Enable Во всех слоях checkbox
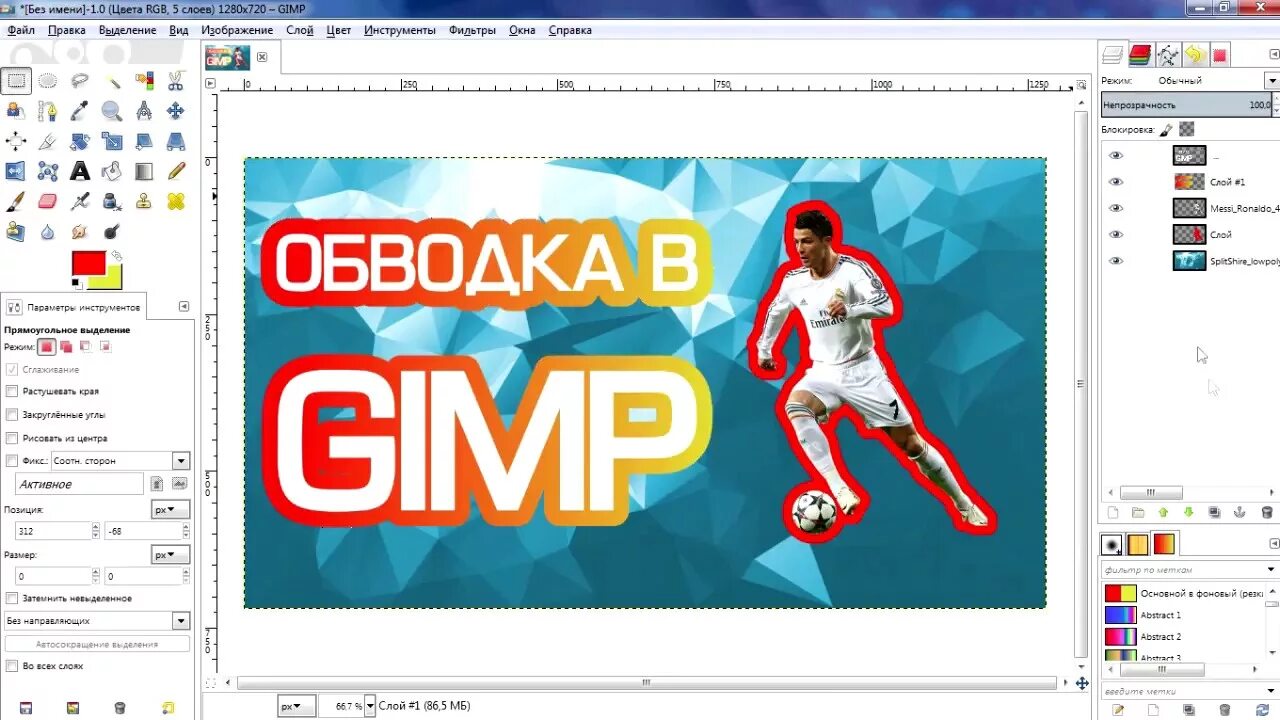The height and width of the screenshot is (720, 1280). click(12, 666)
